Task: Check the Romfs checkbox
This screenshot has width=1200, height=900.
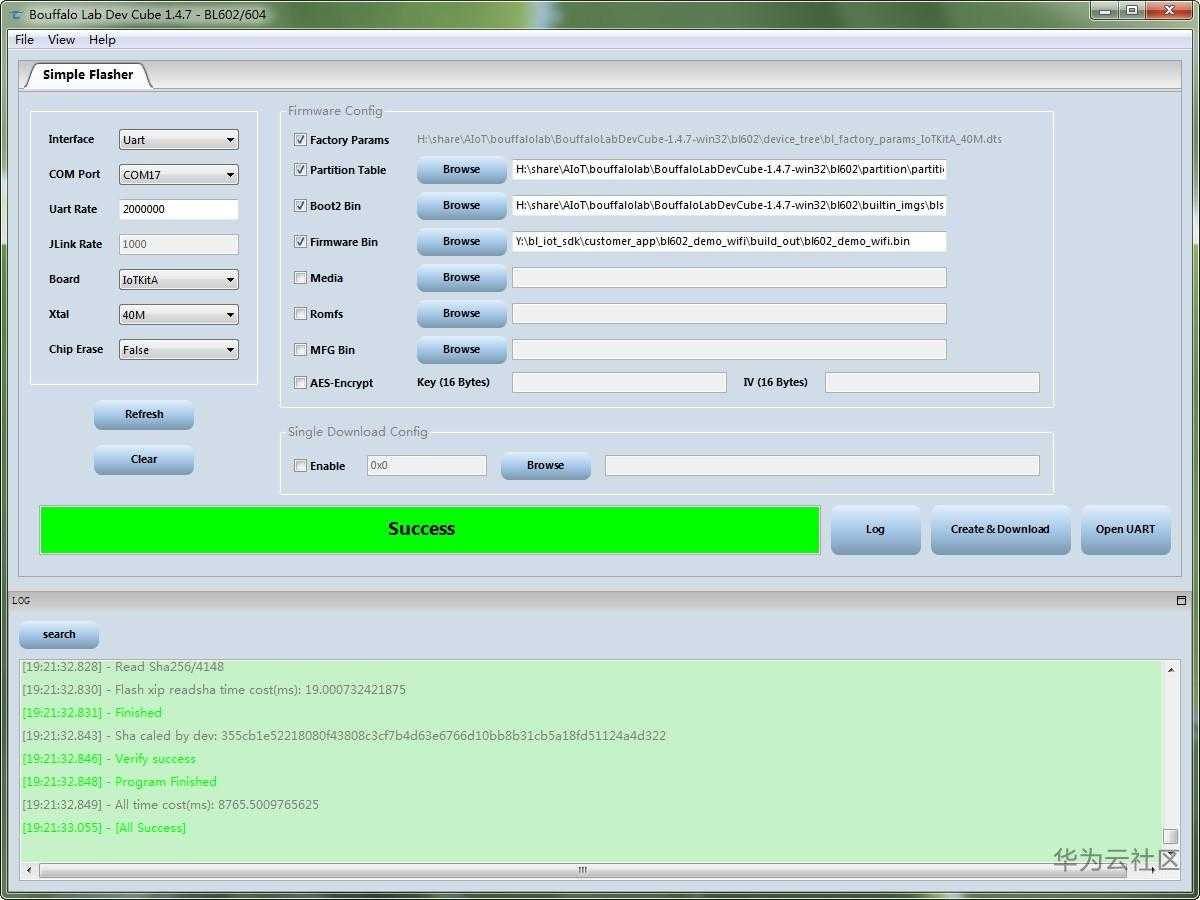Action: click(300, 314)
